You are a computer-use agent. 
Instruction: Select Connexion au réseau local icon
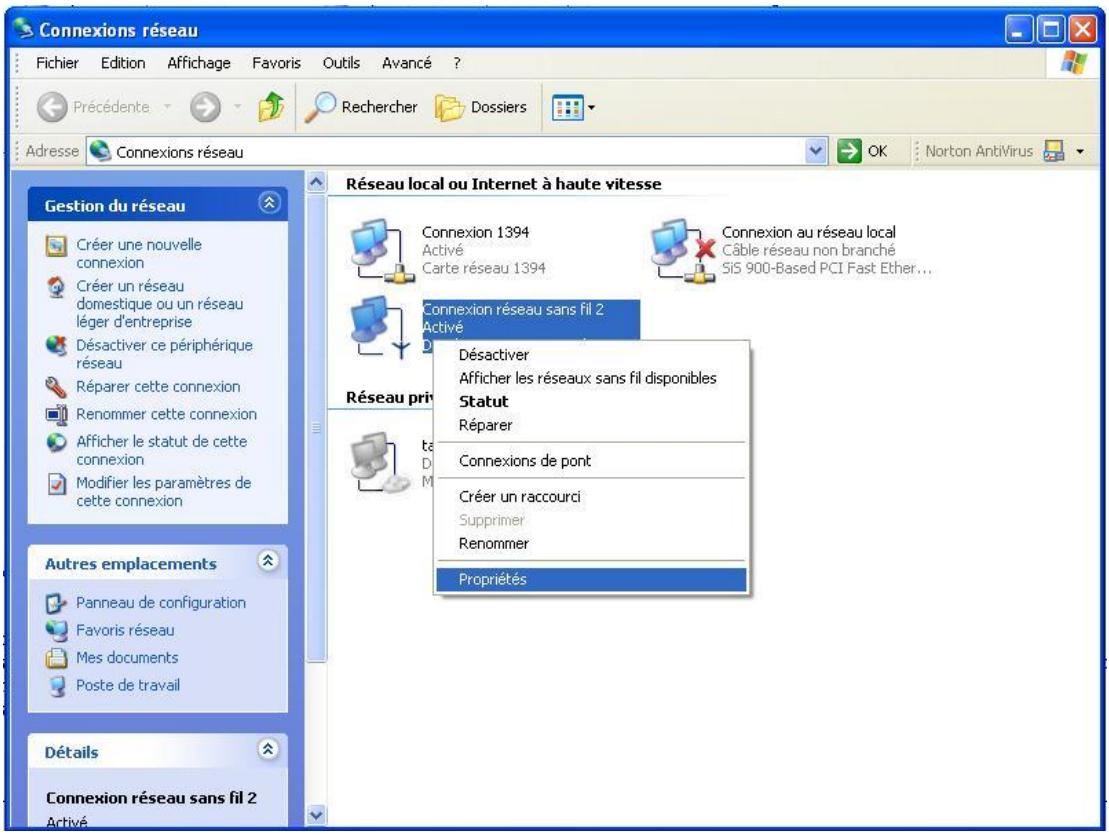coord(684,250)
